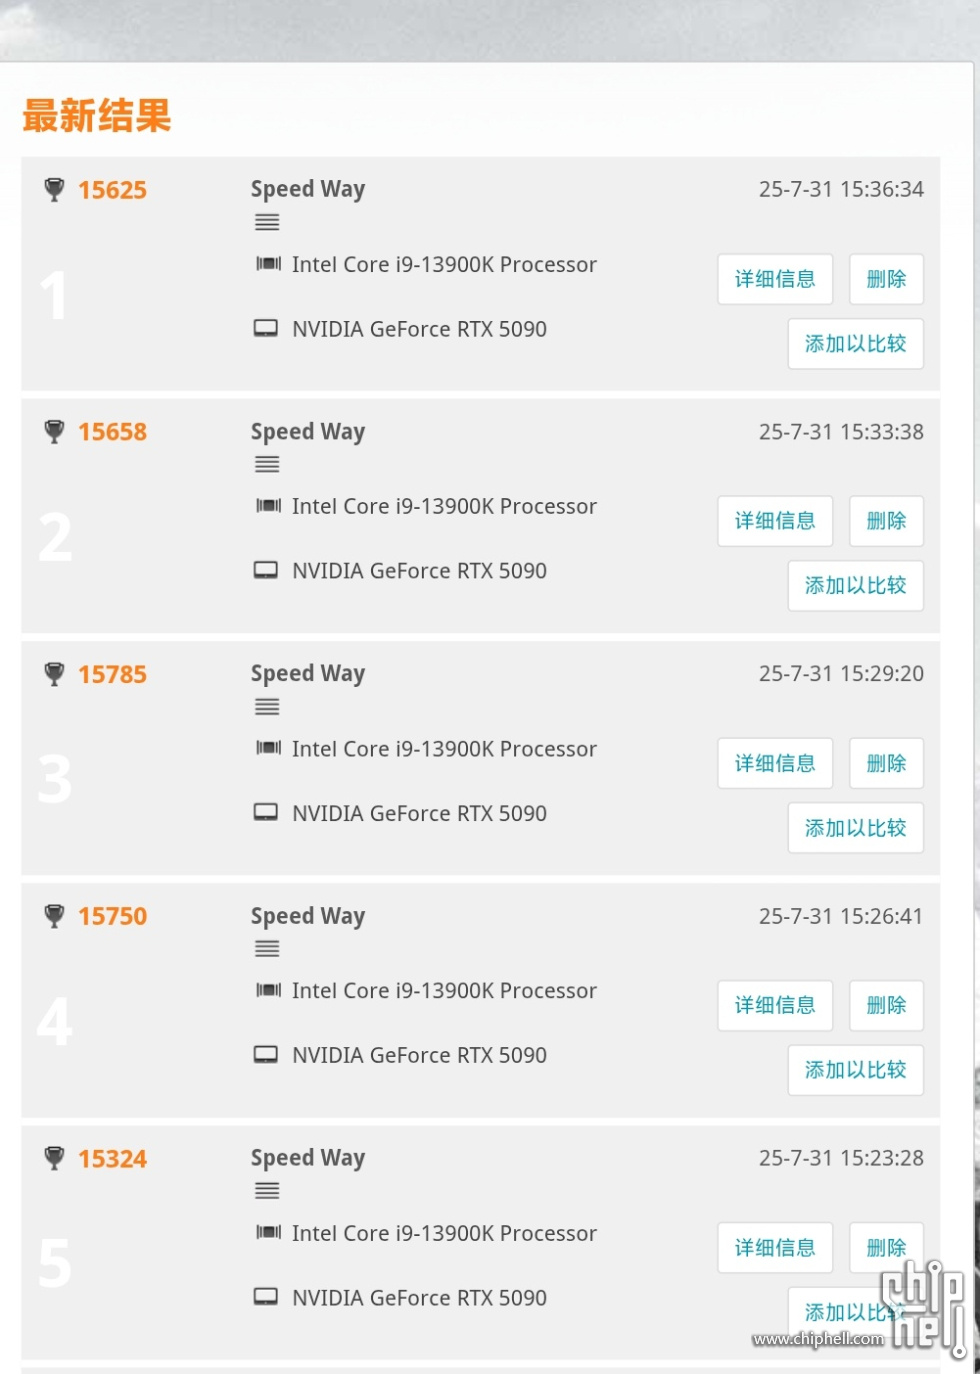The image size is (980, 1374).
Task: Click GPU monitor icon in result 4
Action: [x=266, y=1054]
